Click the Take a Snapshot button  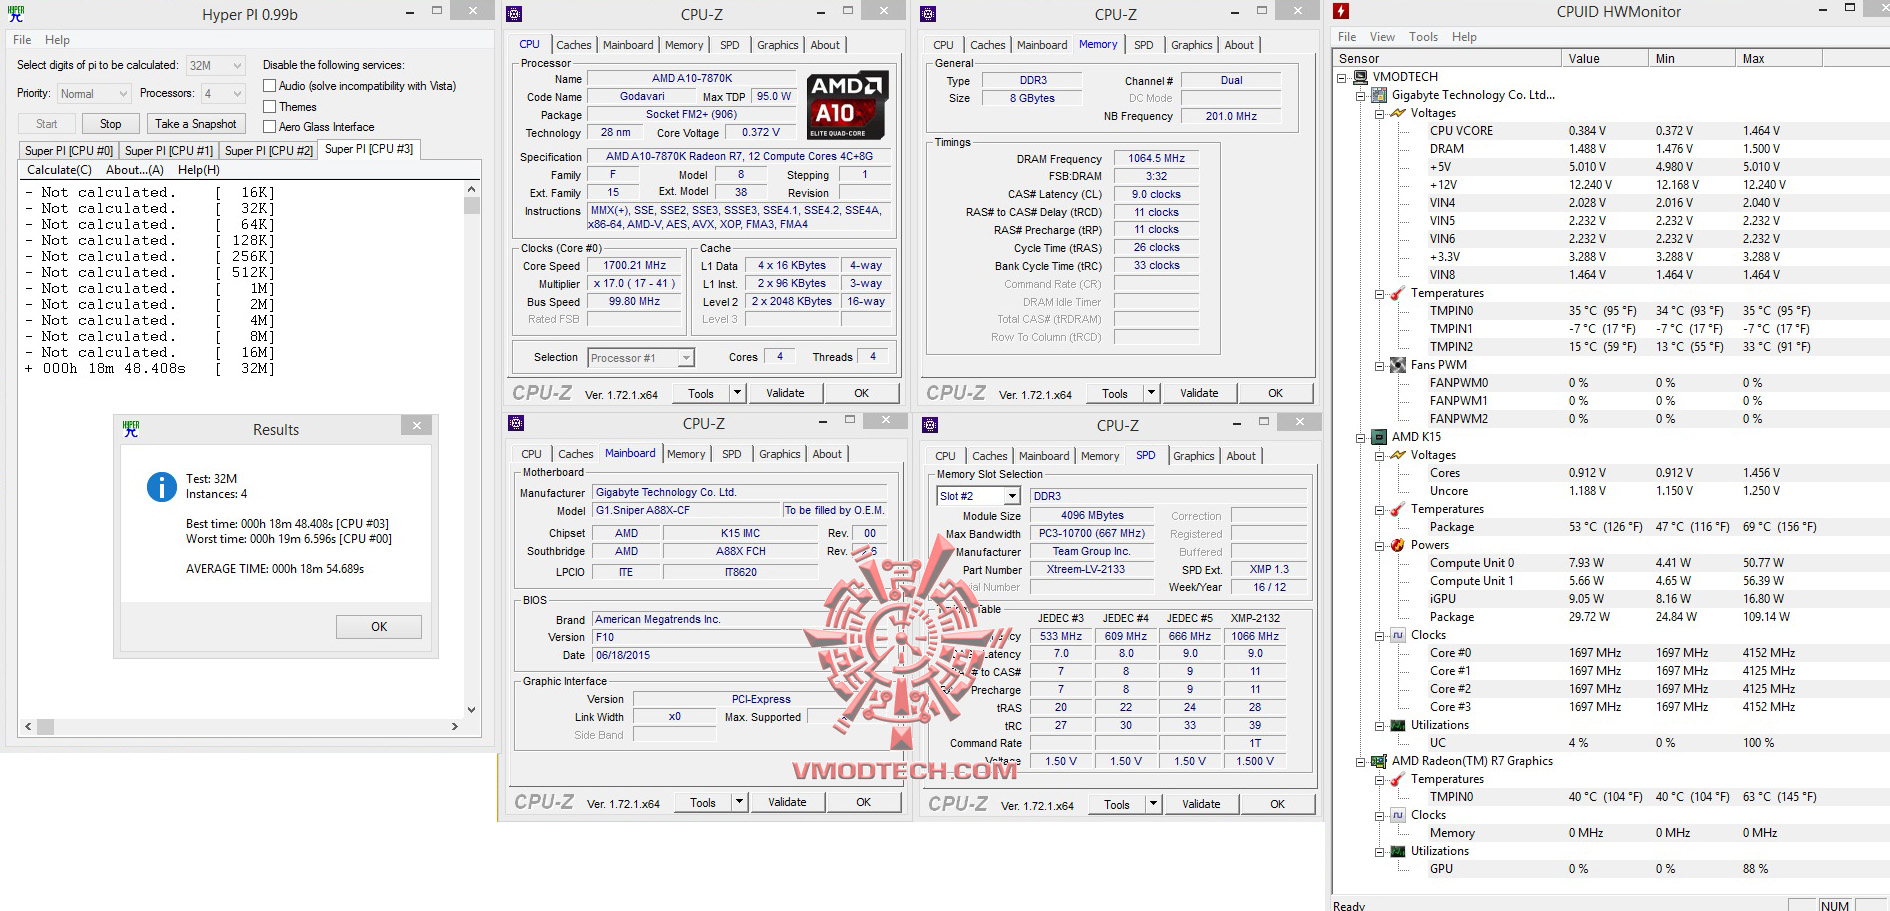tap(196, 124)
